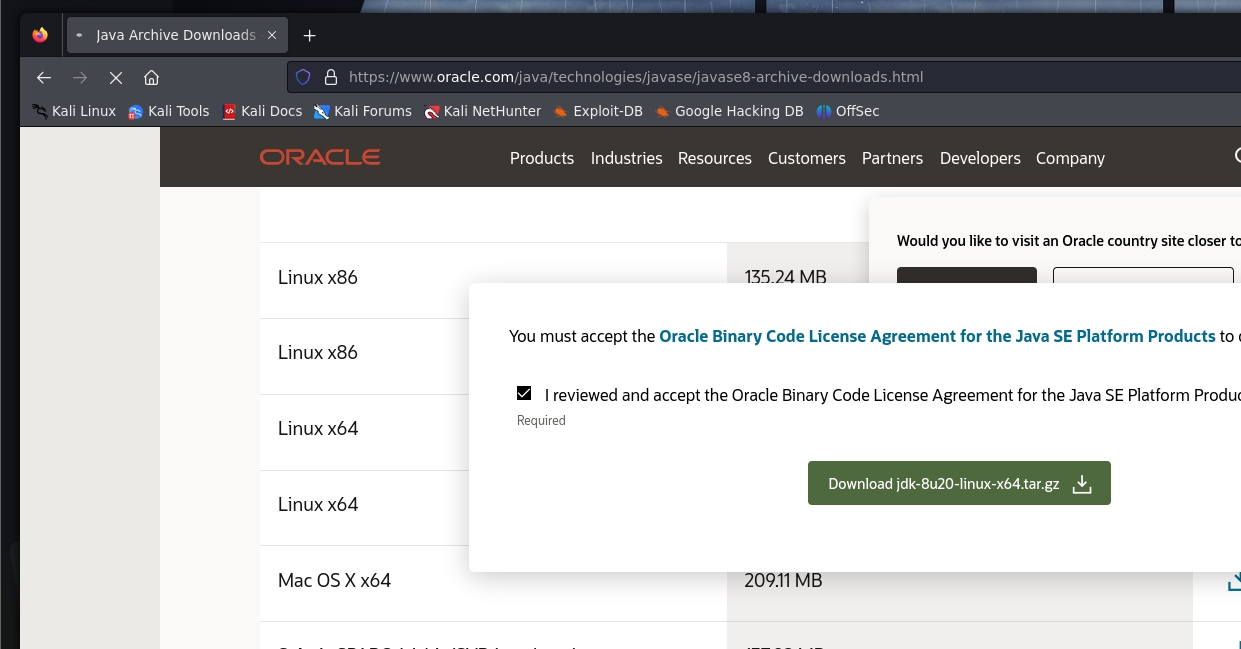Click Download jdk-8u20-linux-x64.tar.gz button
The height and width of the screenshot is (649, 1241).
[x=958, y=484]
